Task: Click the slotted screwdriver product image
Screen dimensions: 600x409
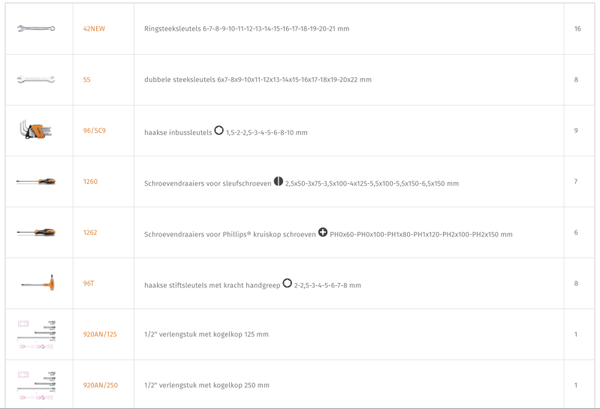Action: pos(36,182)
